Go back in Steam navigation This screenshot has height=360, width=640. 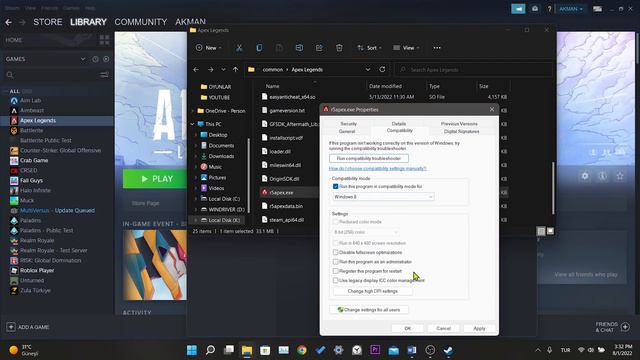tap(9, 22)
